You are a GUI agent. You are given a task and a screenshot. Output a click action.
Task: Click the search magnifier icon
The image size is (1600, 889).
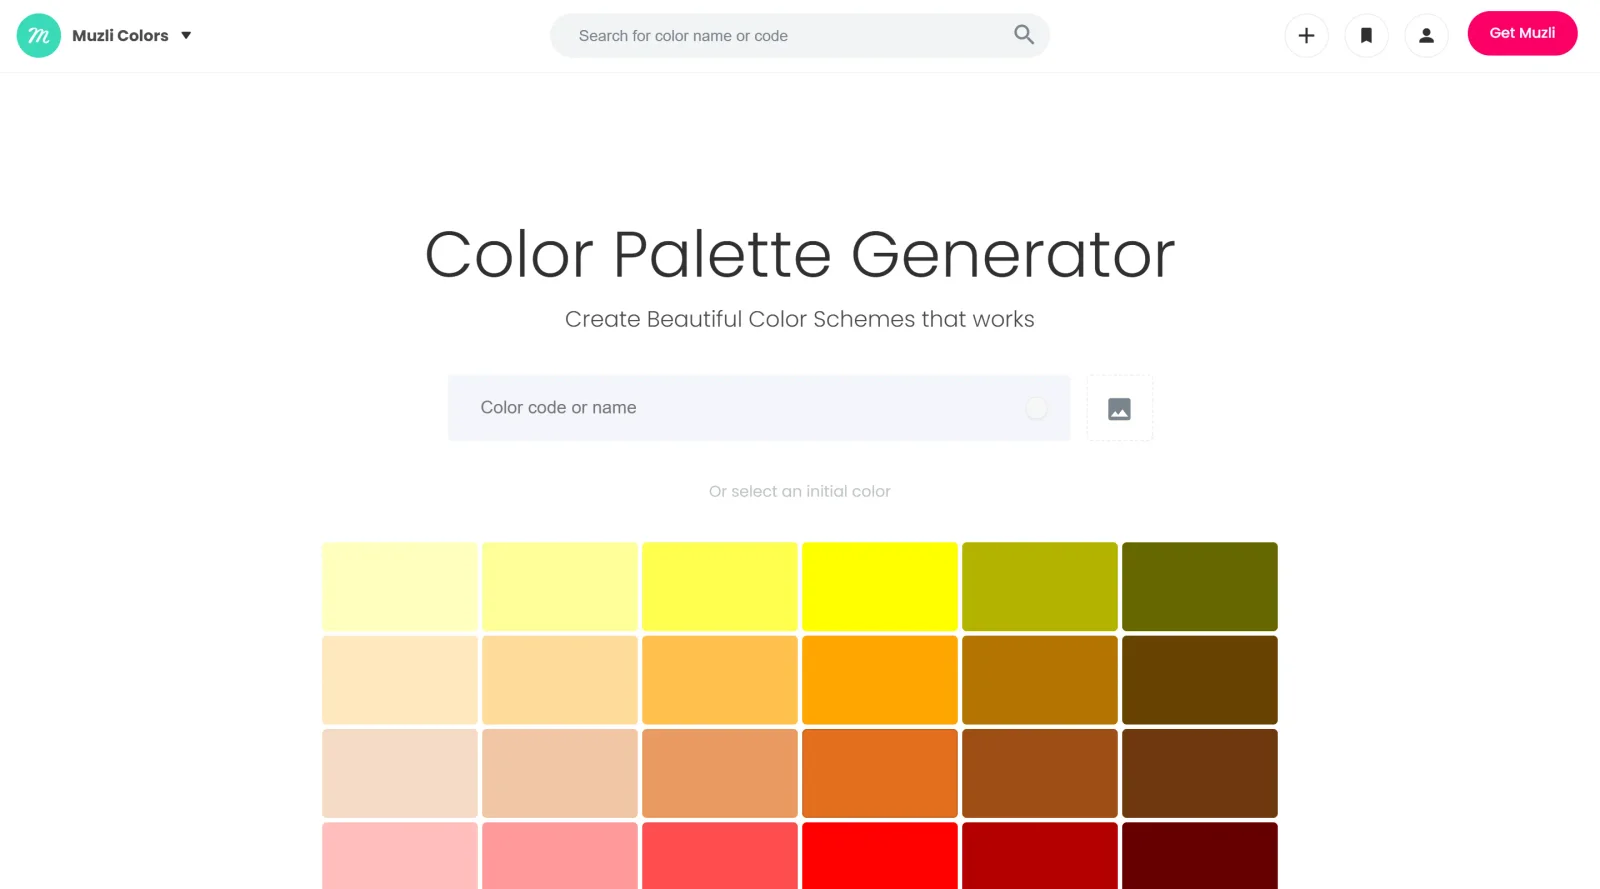tap(1024, 35)
